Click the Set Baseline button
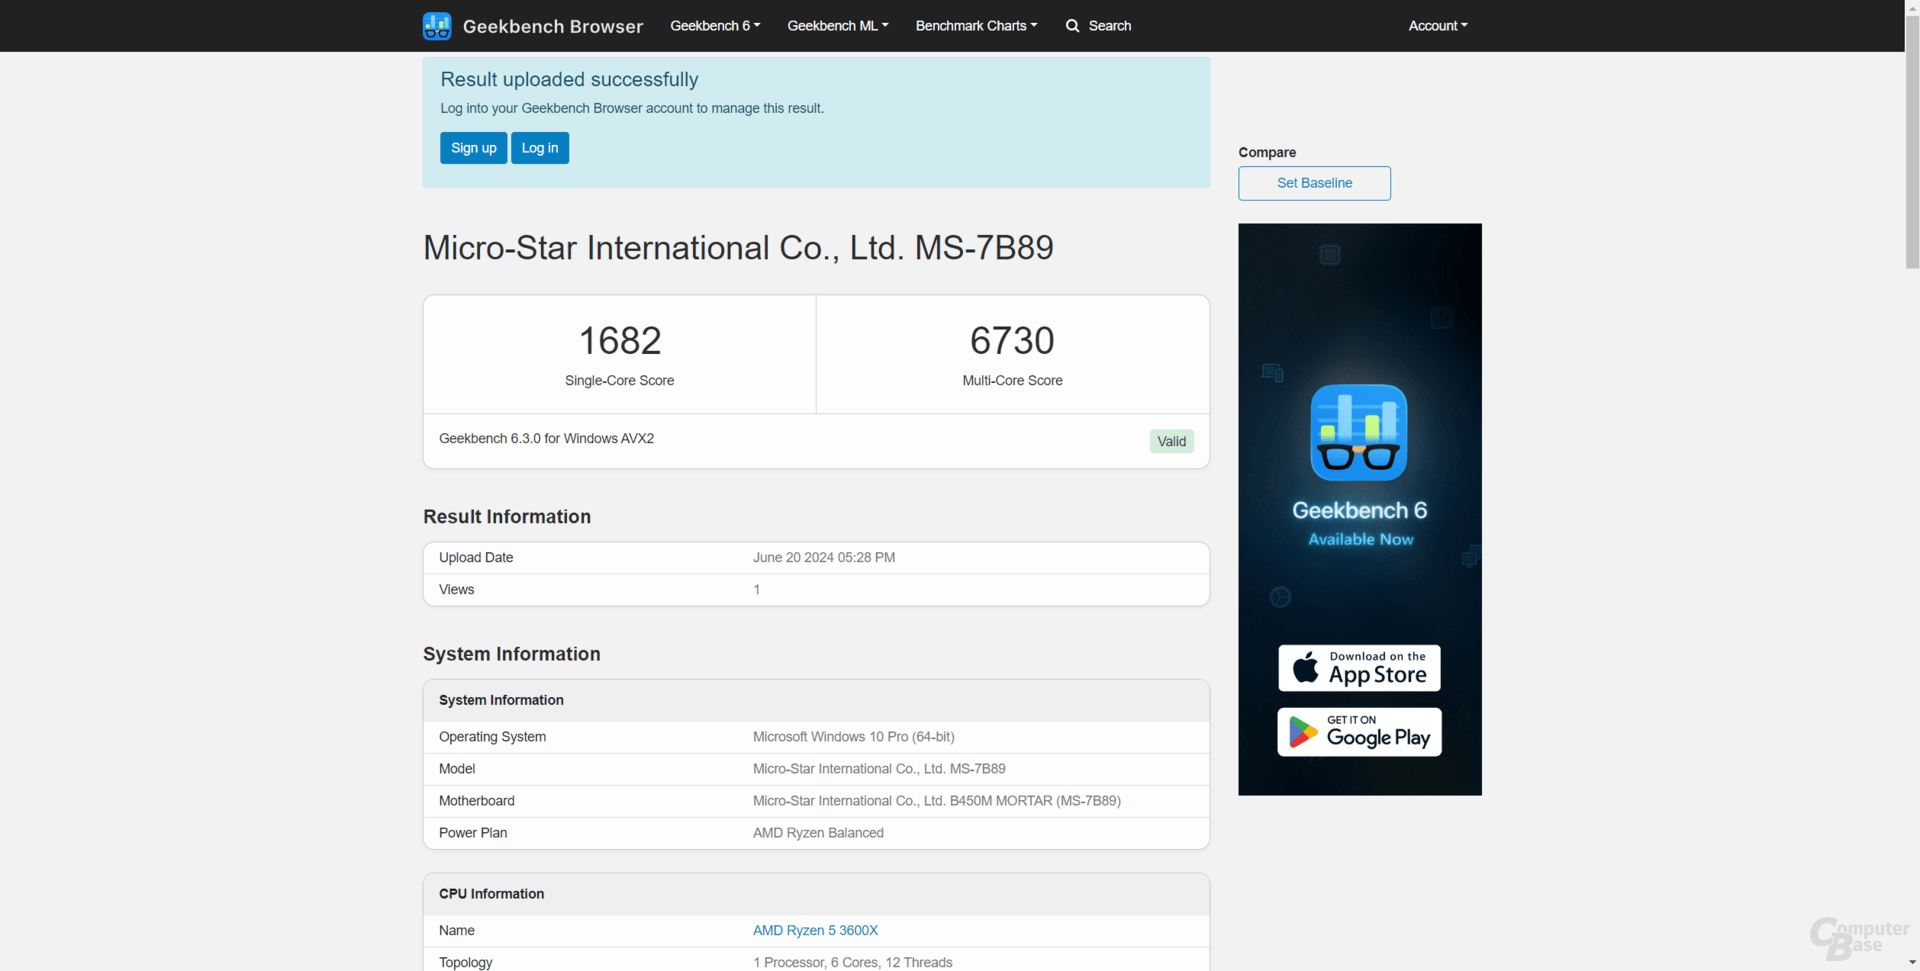This screenshot has width=1920, height=971. (x=1314, y=183)
